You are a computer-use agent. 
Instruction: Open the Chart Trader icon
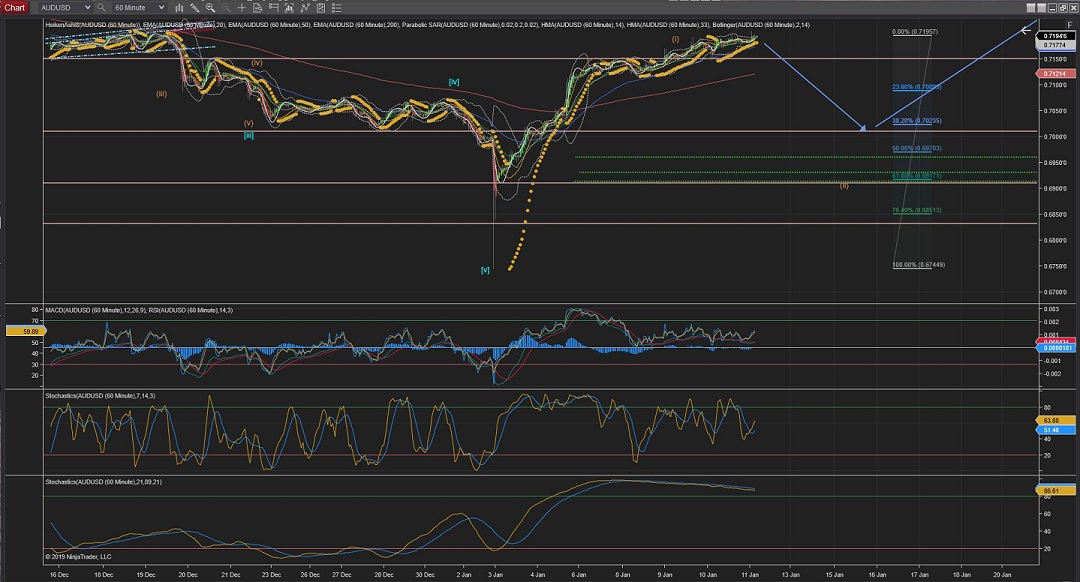[273, 8]
